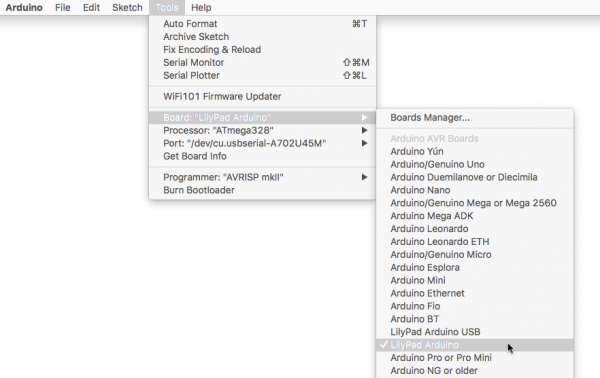
Task: Select Burn Bootloader
Action: tap(262, 190)
